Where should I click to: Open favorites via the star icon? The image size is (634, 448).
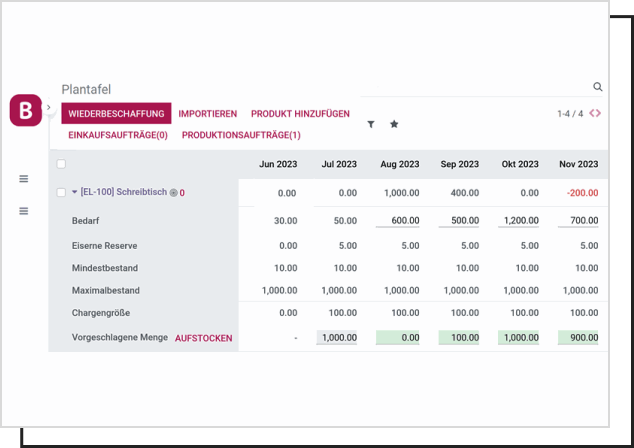(x=394, y=124)
